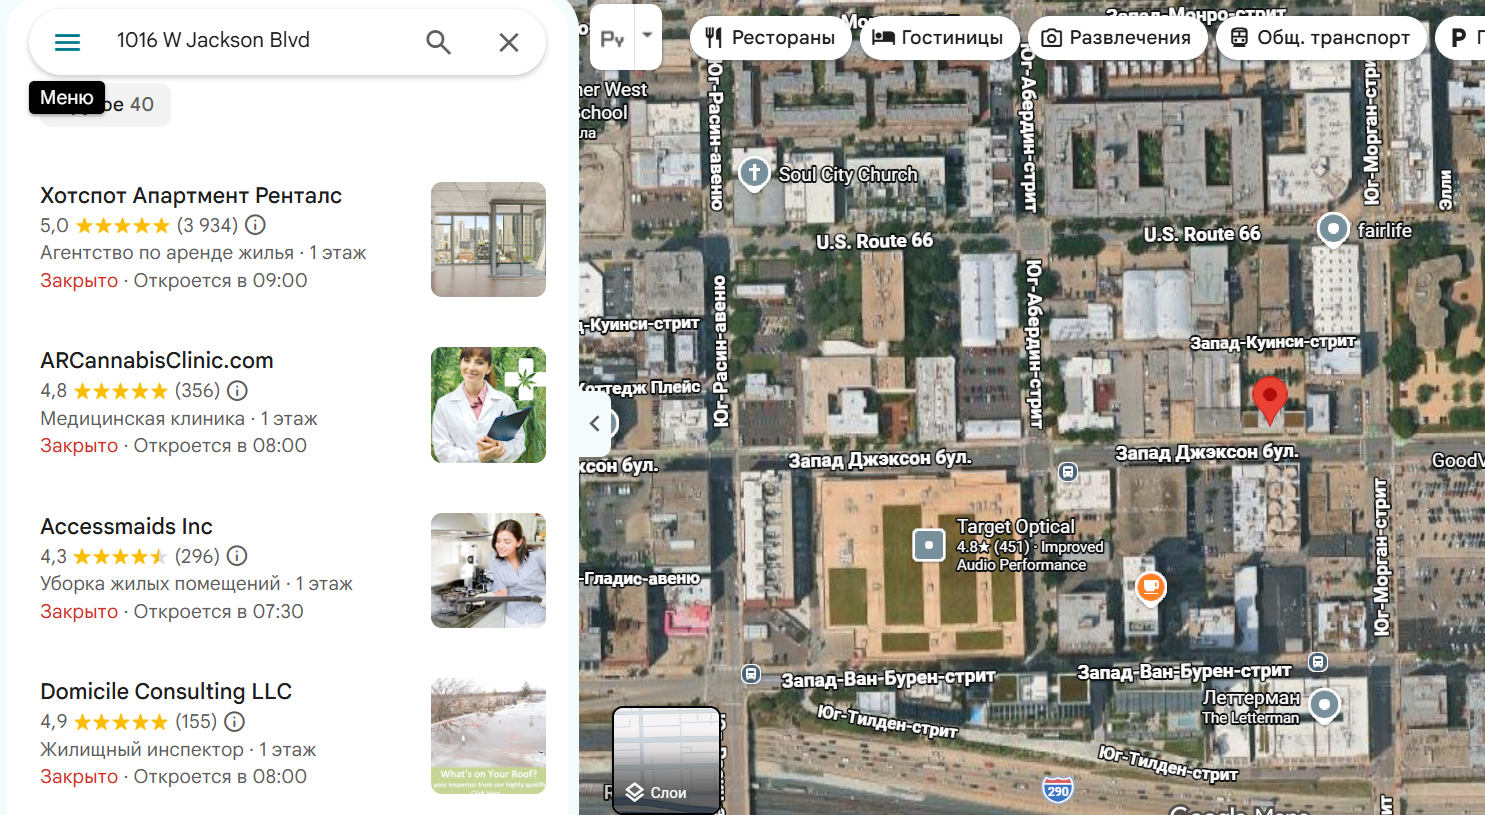The width and height of the screenshot is (1485, 815).
Task: Filter map by Развлечения chip
Action: pyautogui.click(x=1117, y=38)
